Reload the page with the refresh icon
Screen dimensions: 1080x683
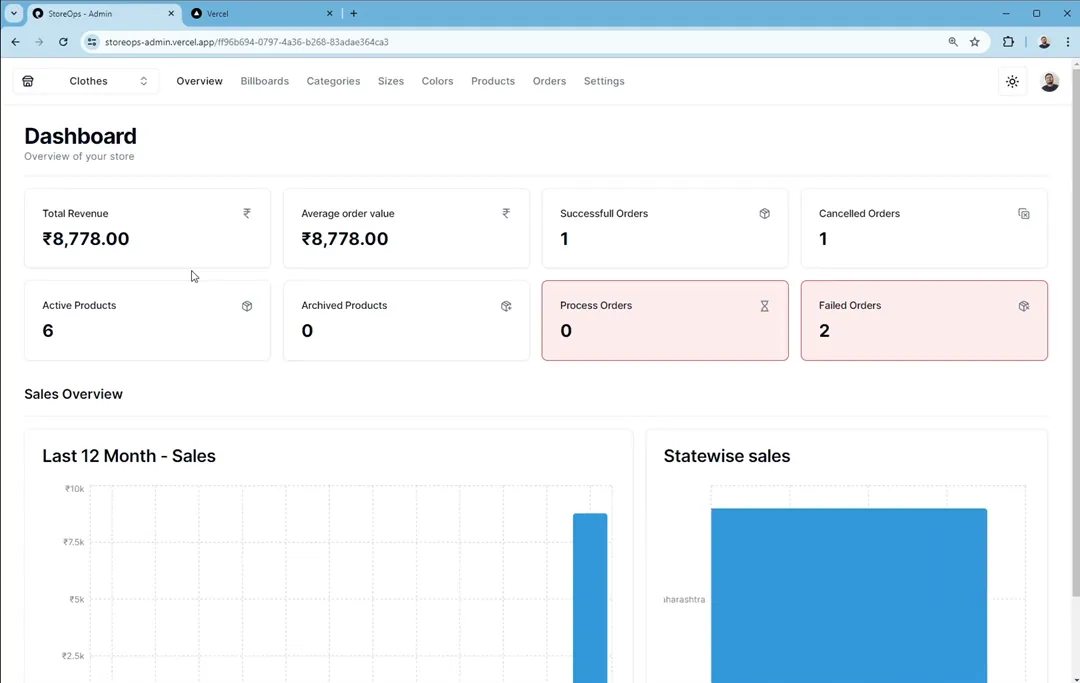coord(63,42)
